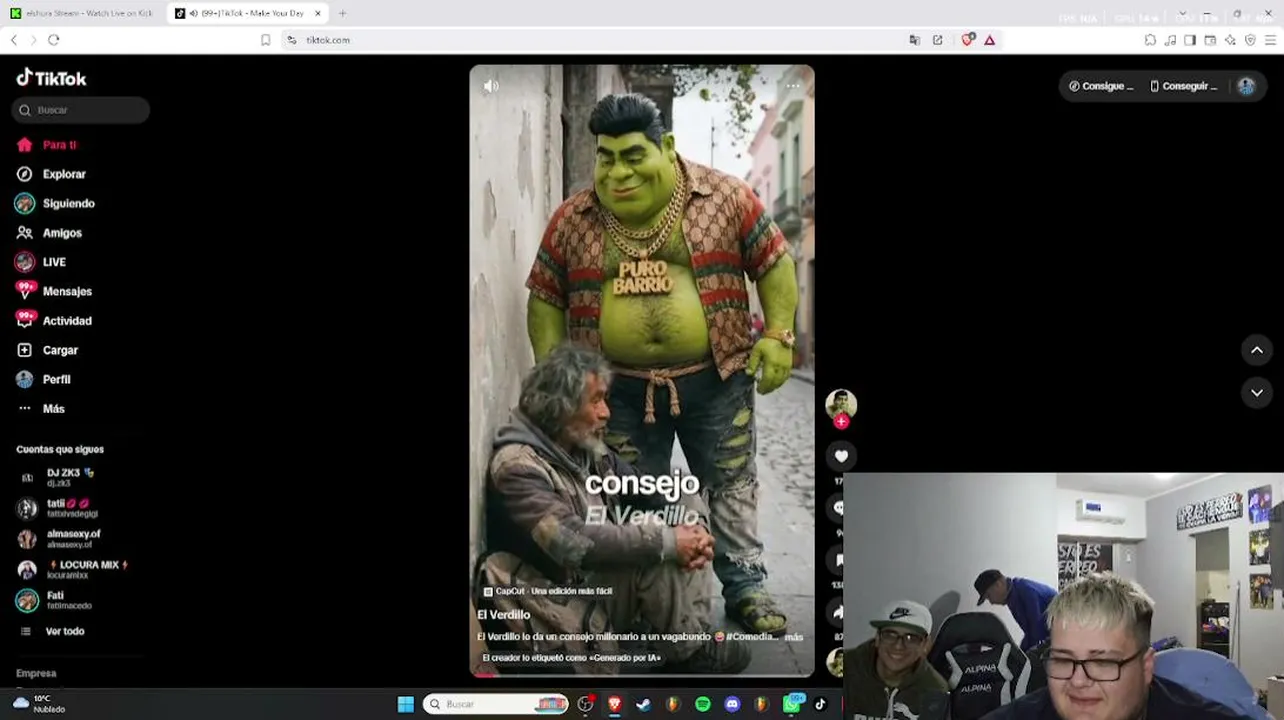Click the Consigue coins button
The height and width of the screenshot is (720, 1284).
[x=1101, y=86]
